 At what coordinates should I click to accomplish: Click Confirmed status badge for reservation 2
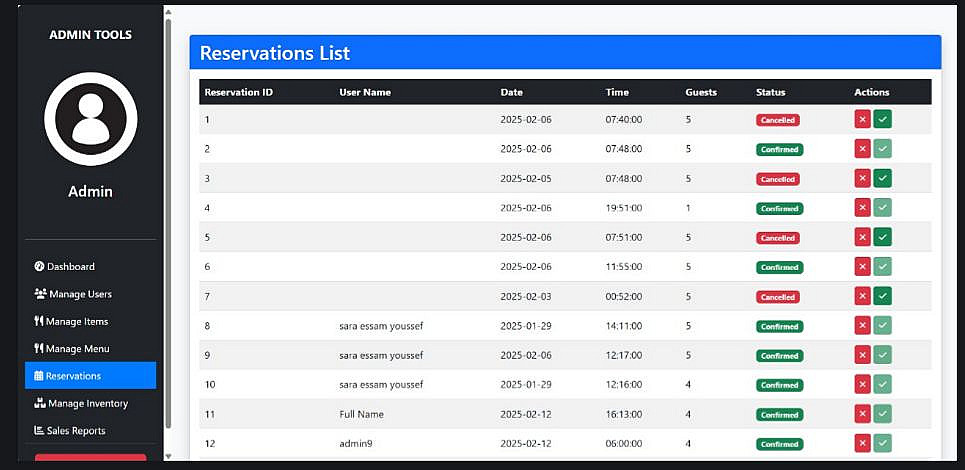[780, 149]
